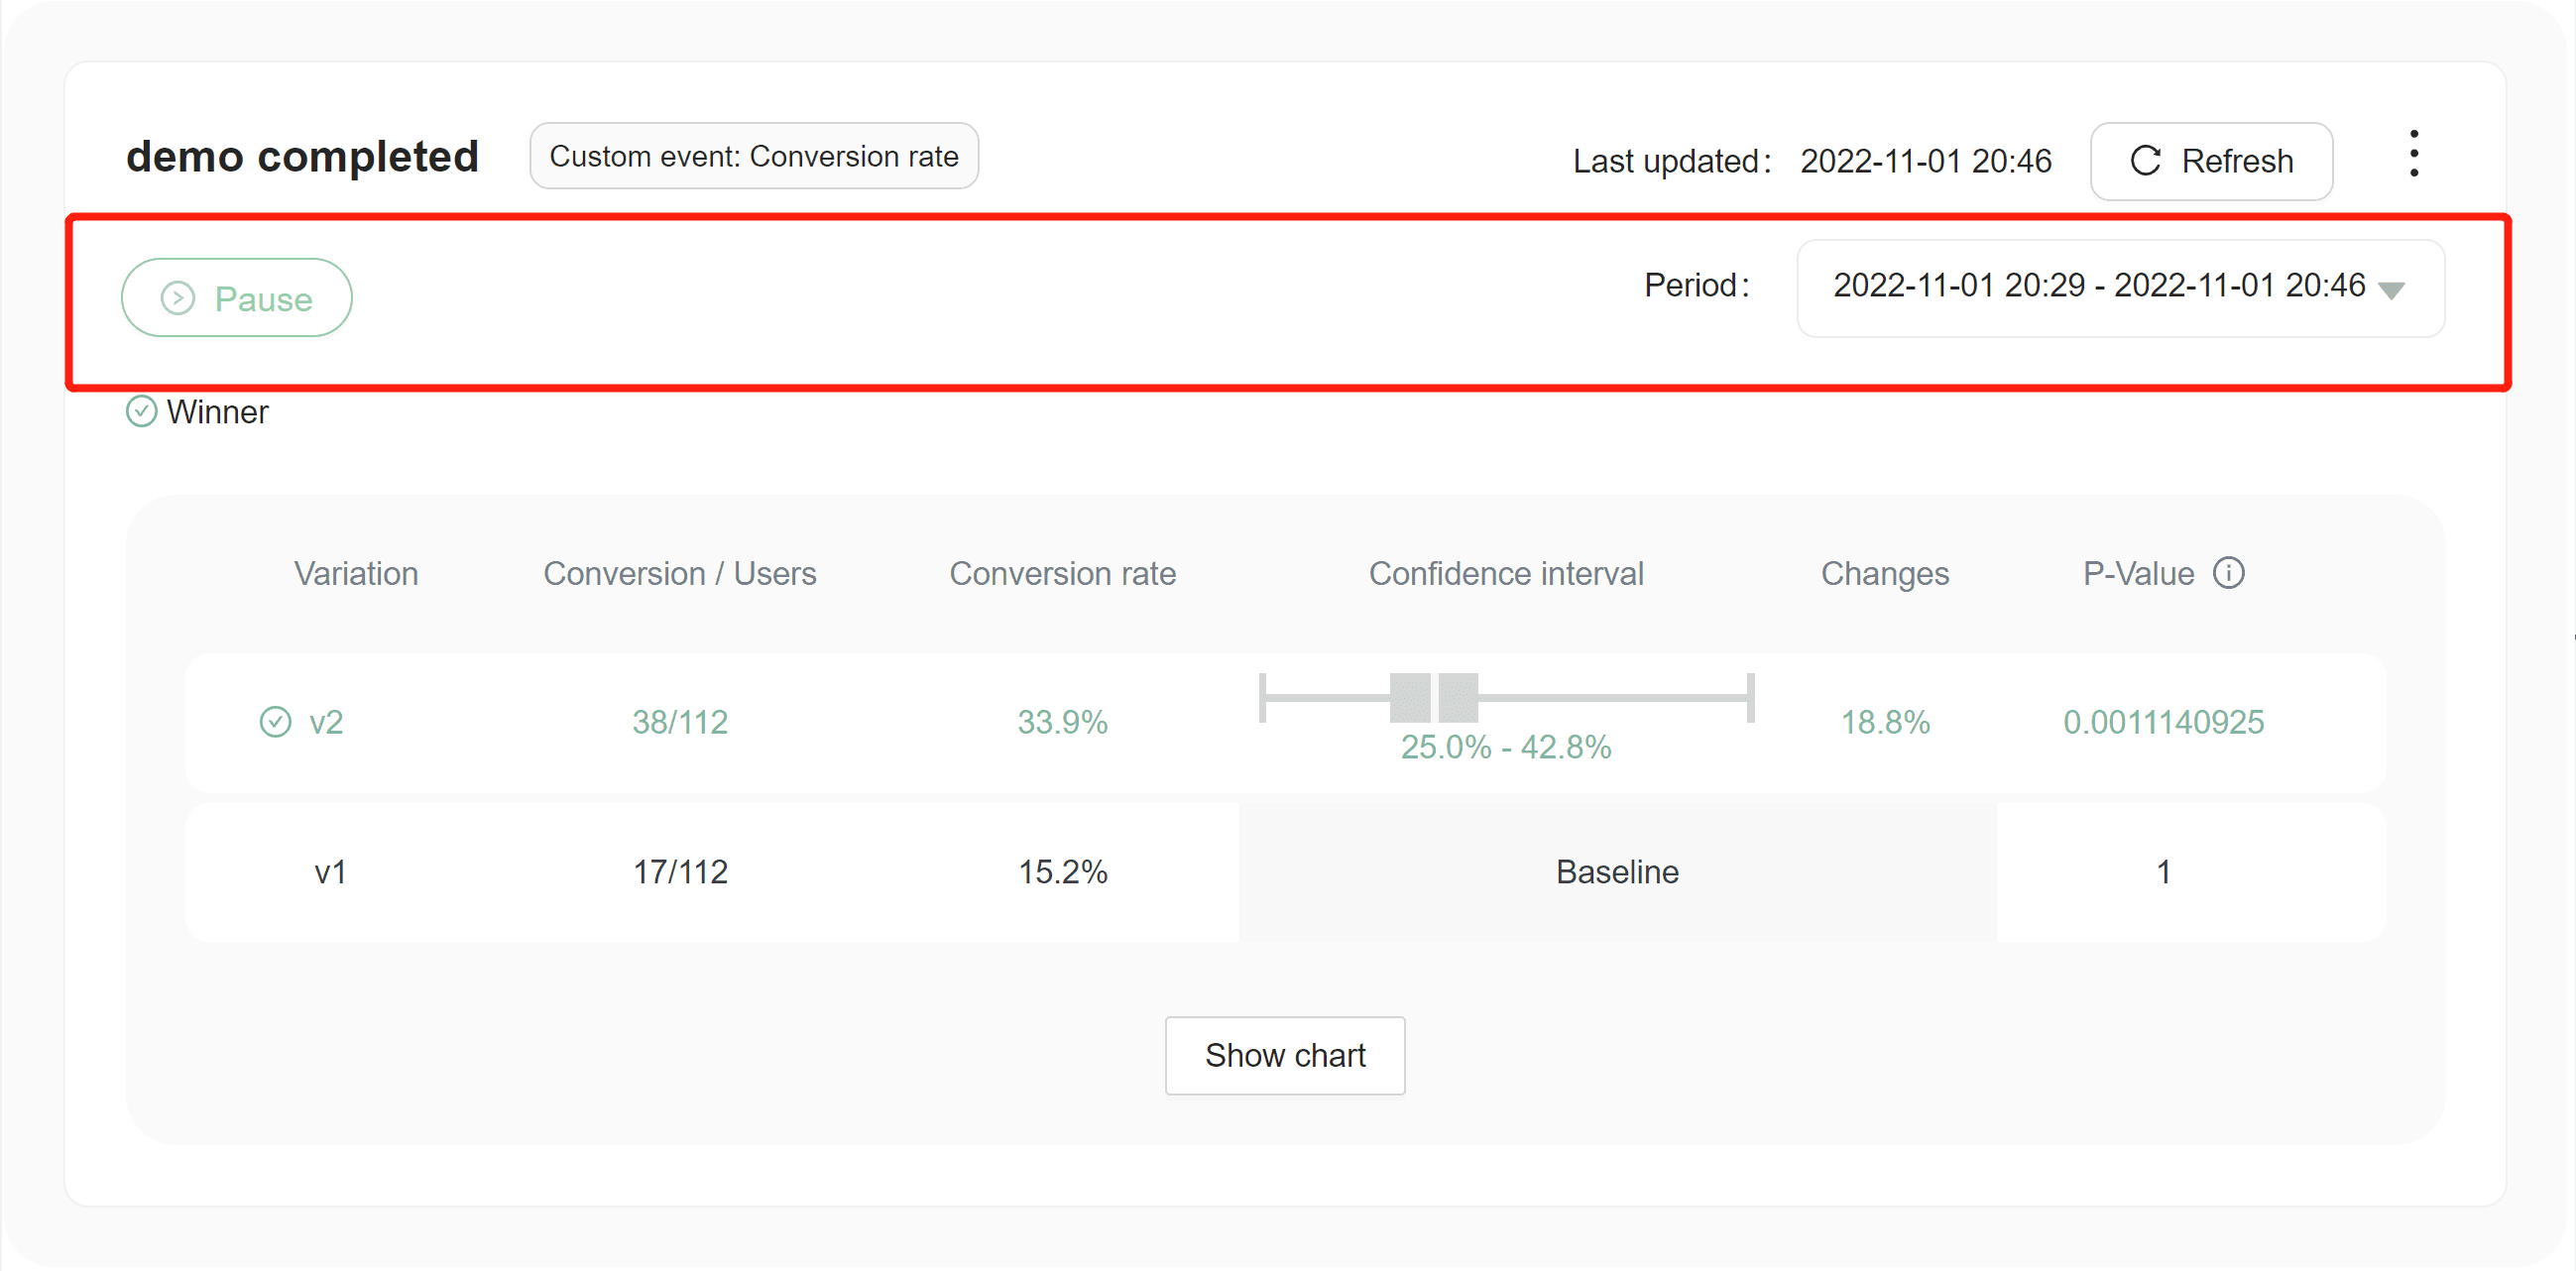Viewport: 2576px width, 1271px height.
Task: Click the P-Value column header text
Action: click(x=2138, y=573)
